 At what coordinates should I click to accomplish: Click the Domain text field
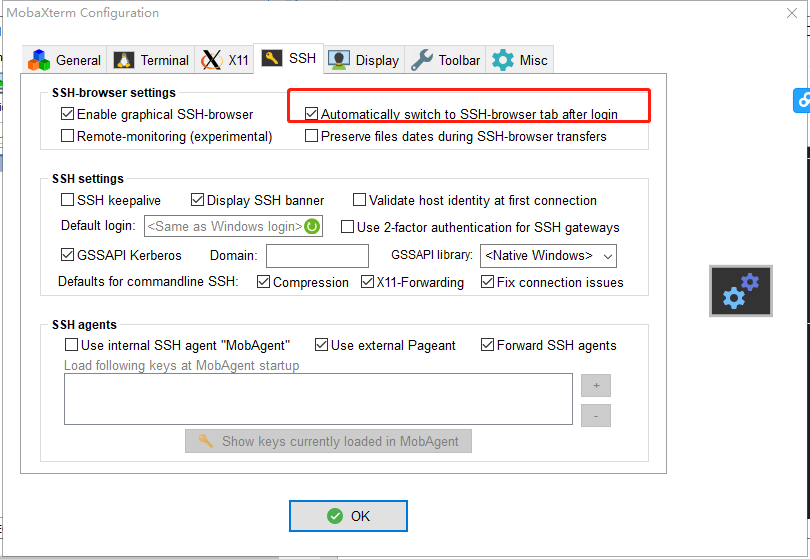coord(317,256)
